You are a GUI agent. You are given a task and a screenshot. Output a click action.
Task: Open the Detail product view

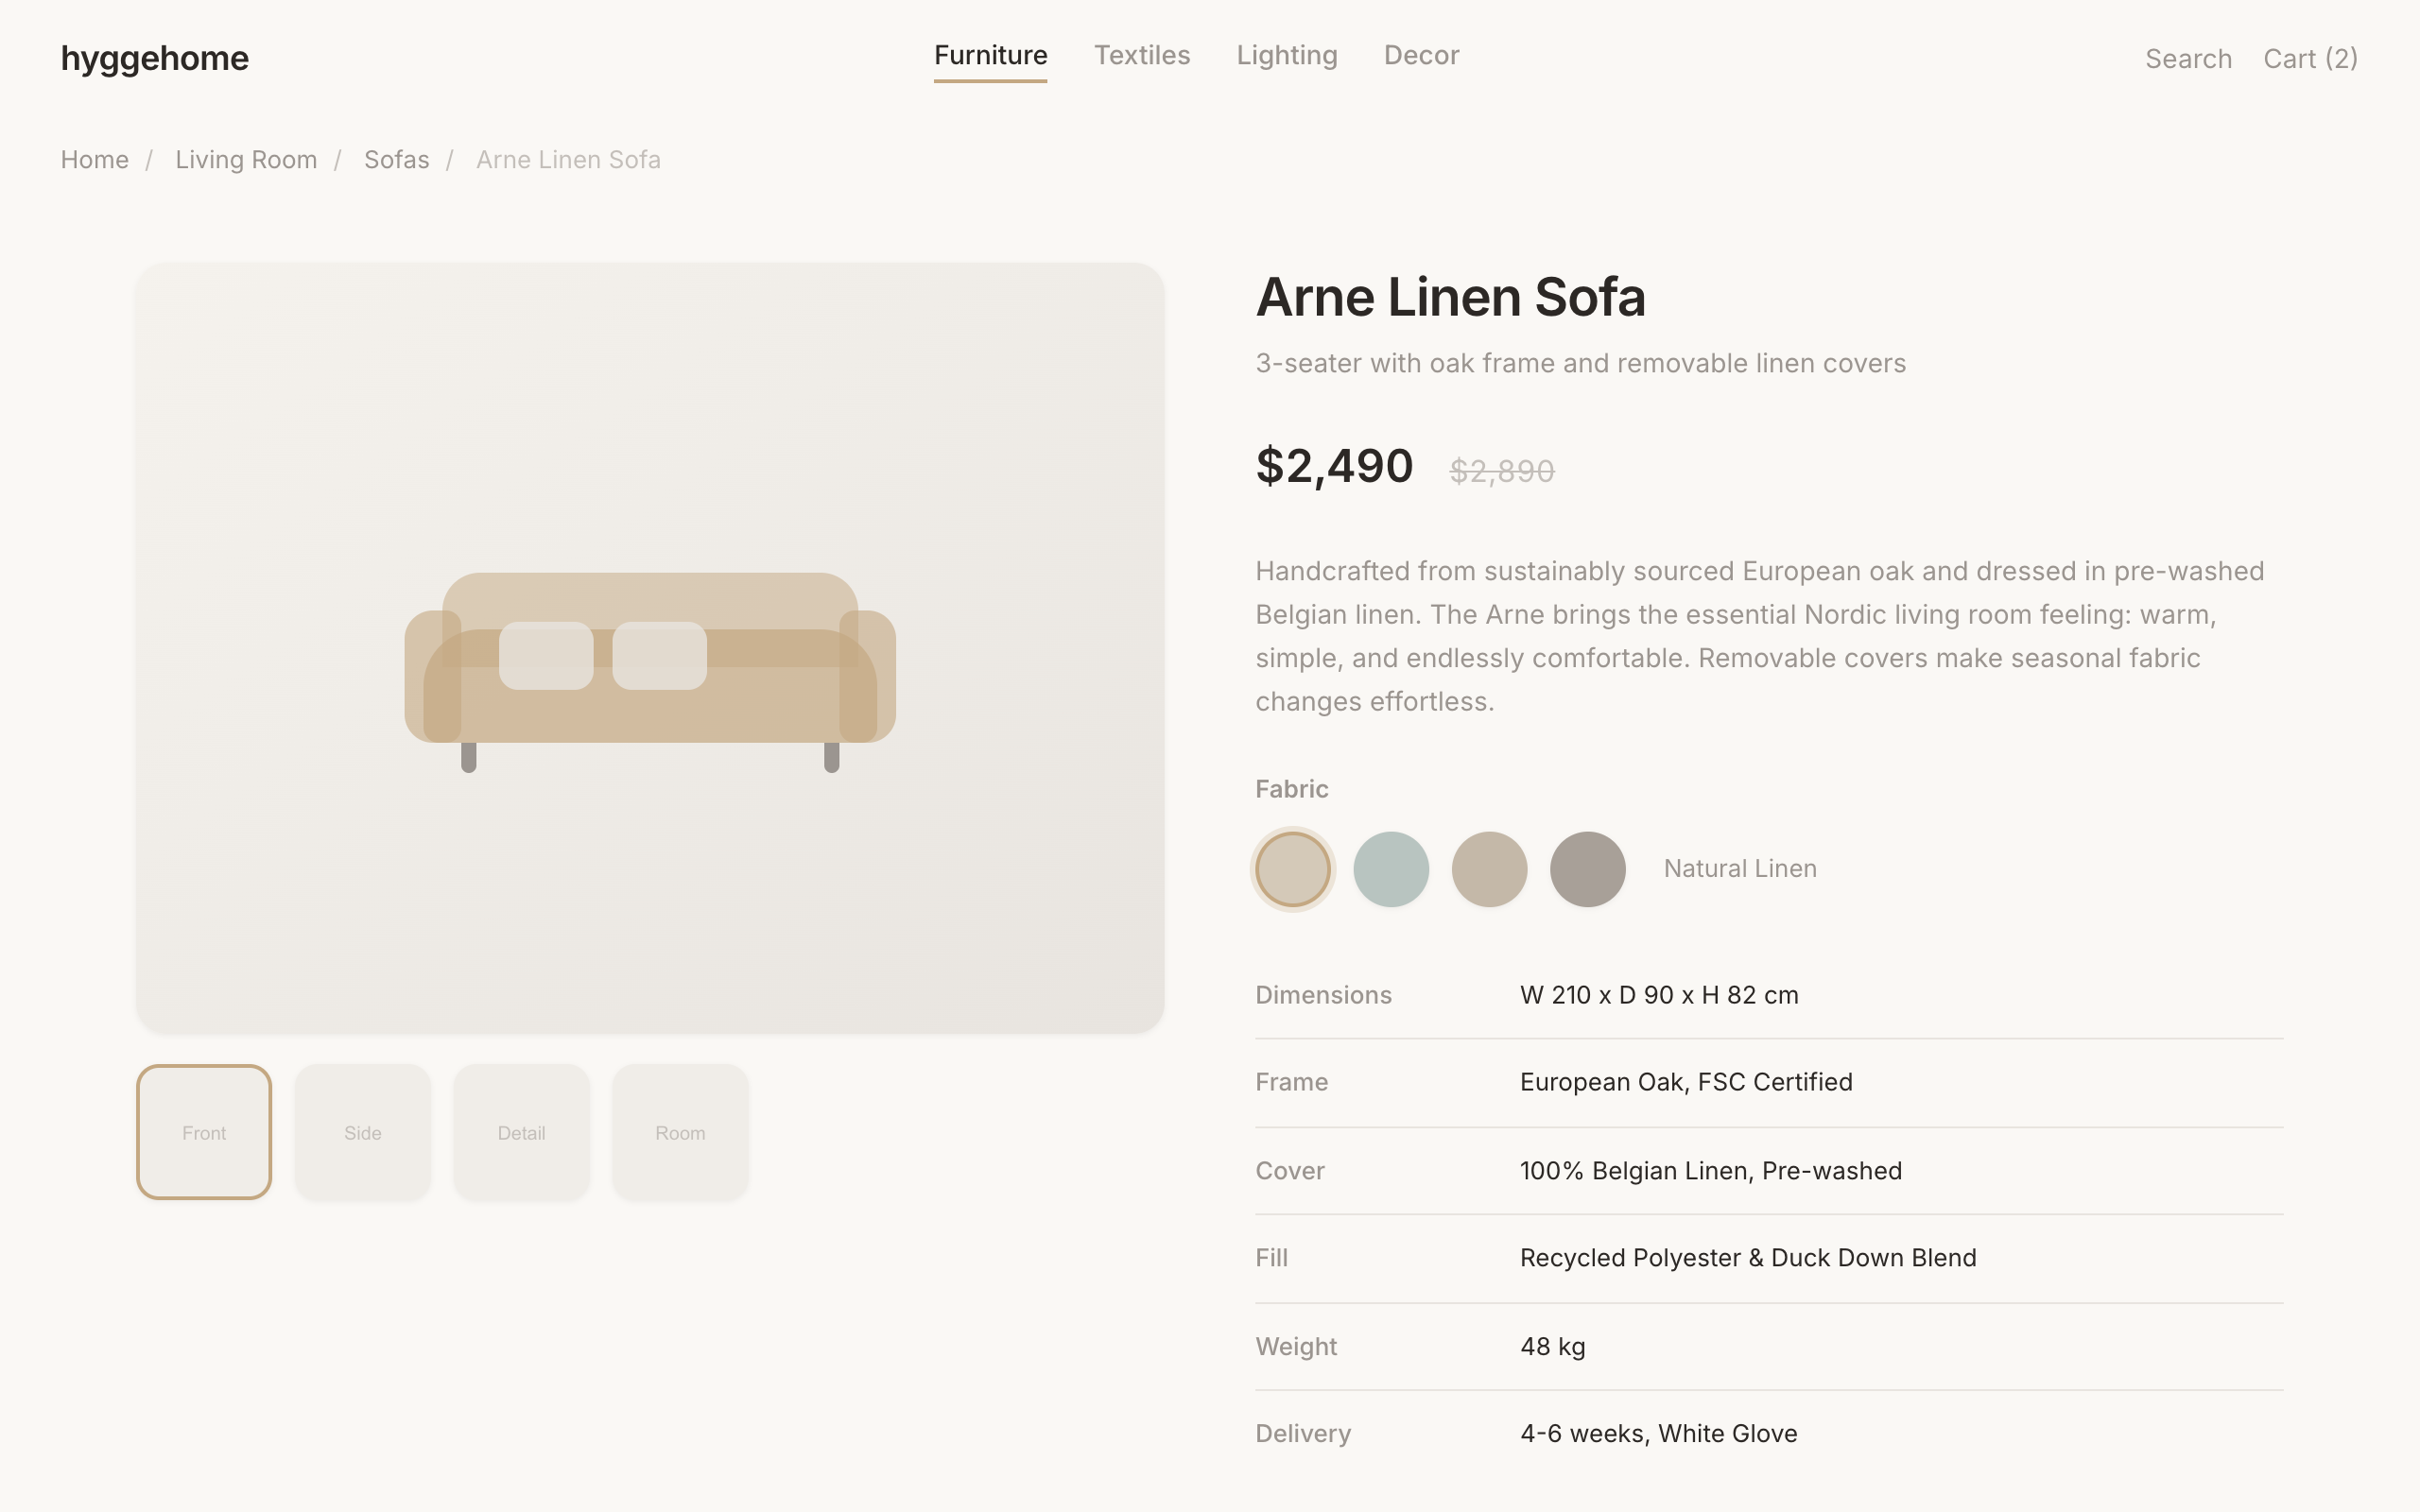point(521,1132)
